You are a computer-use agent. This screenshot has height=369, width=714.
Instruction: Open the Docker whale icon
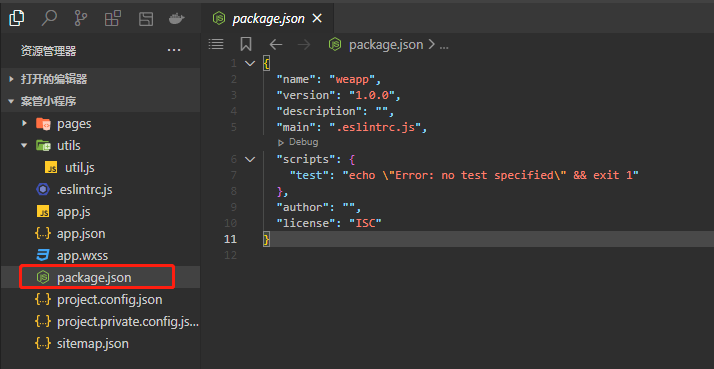[177, 19]
